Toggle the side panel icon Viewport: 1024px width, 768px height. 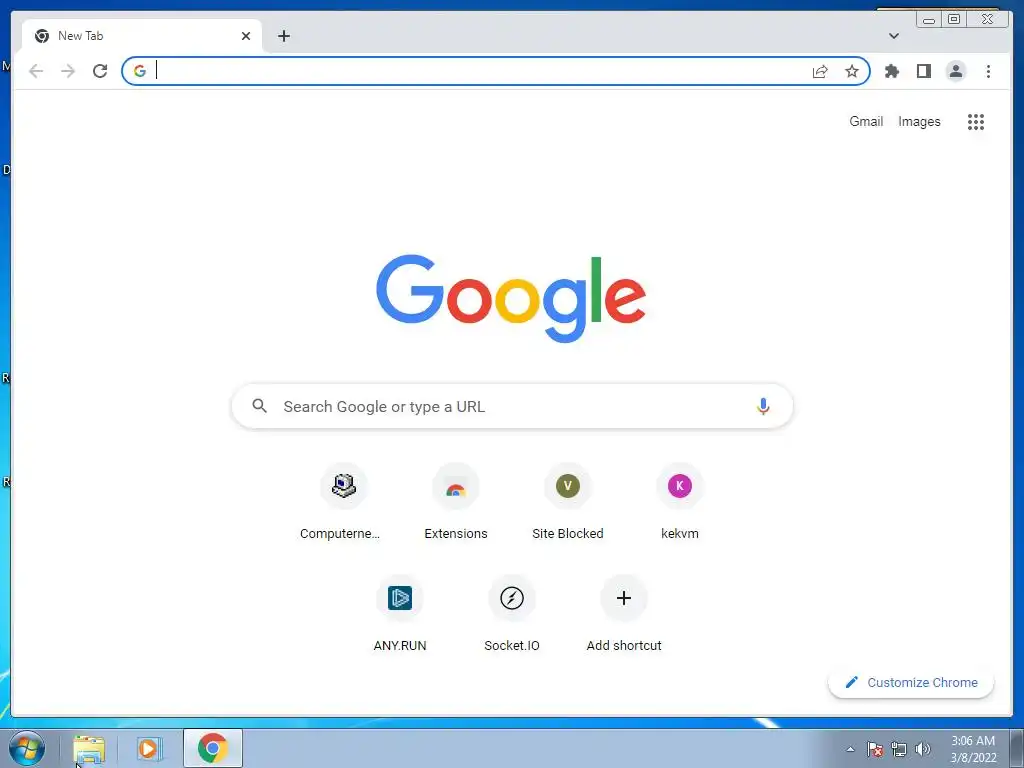pyautogui.click(x=923, y=71)
